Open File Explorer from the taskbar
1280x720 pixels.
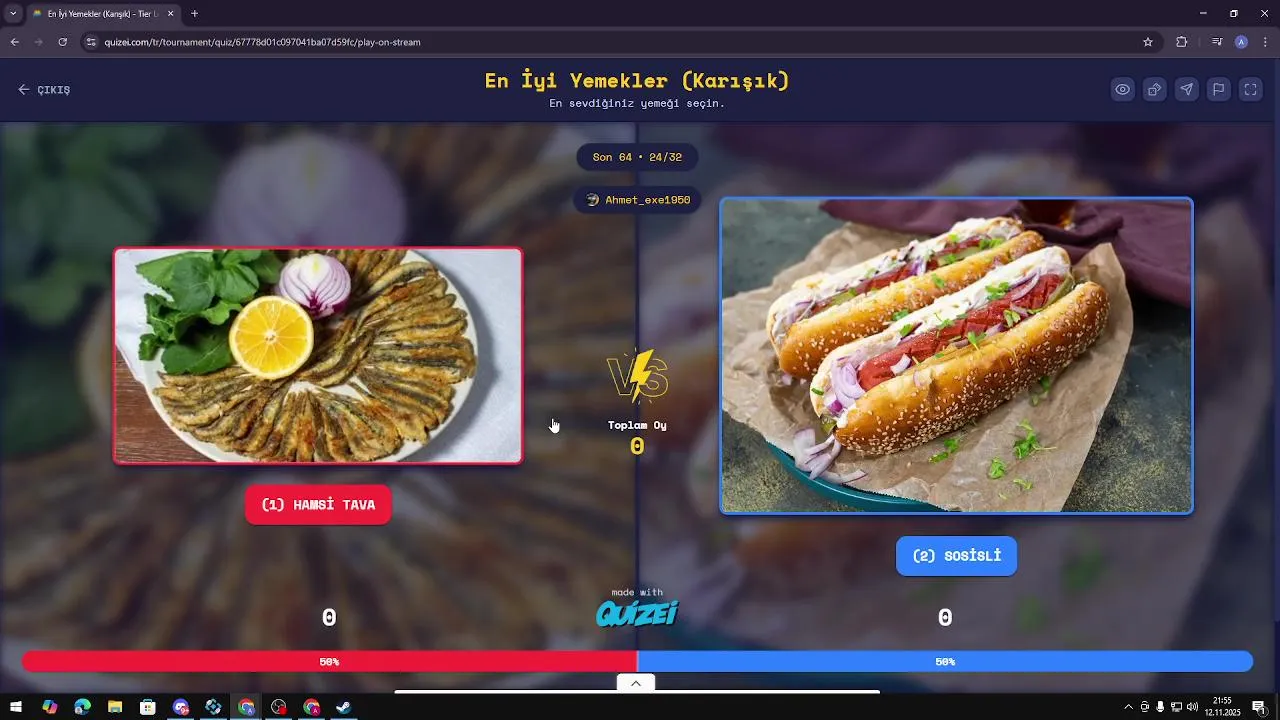[115, 707]
